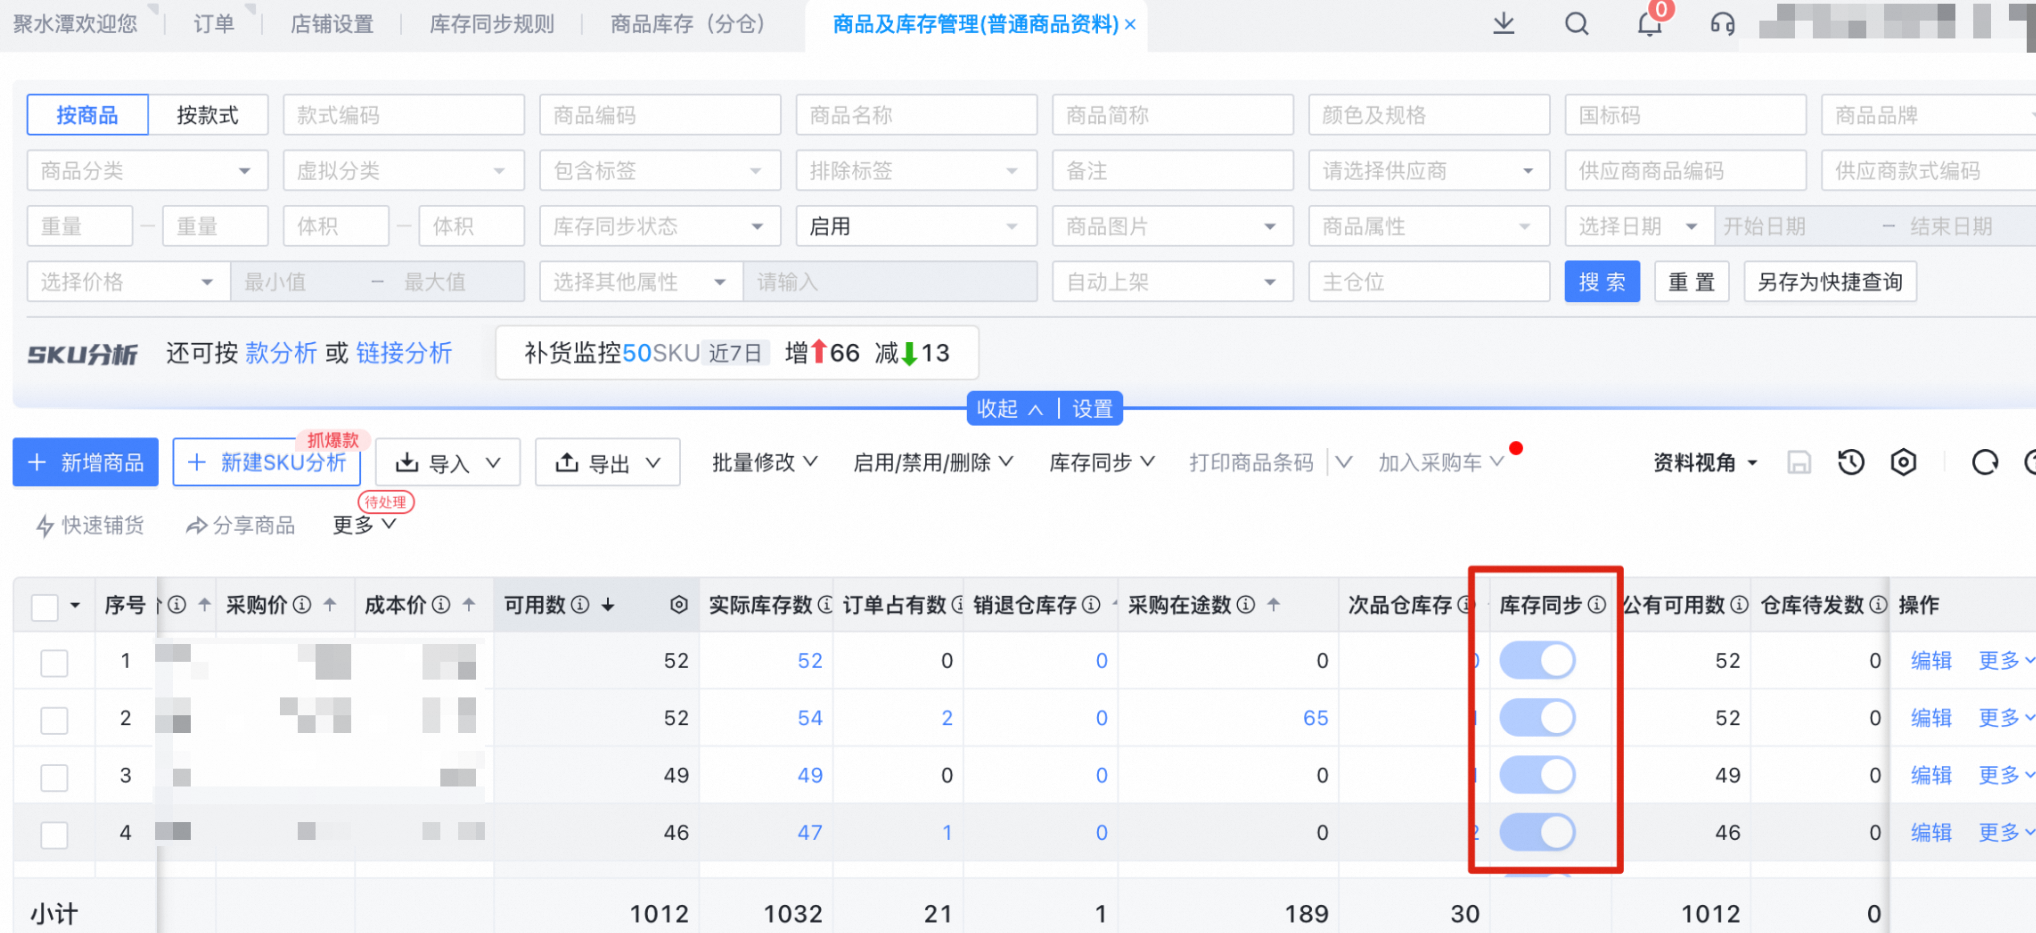Open the download icon in top bar
The width and height of the screenshot is (2036, 933).
pos(1504,23)
